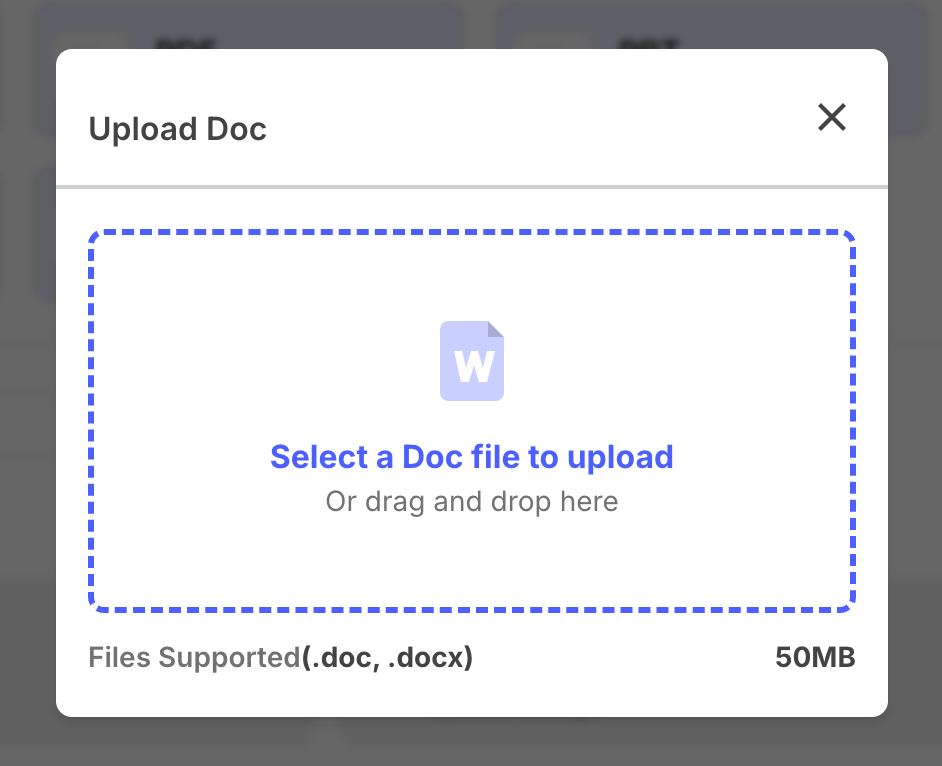Click the horizontal divider under the title
Viewport: 942px width, 766px height.
pos(472,187)
